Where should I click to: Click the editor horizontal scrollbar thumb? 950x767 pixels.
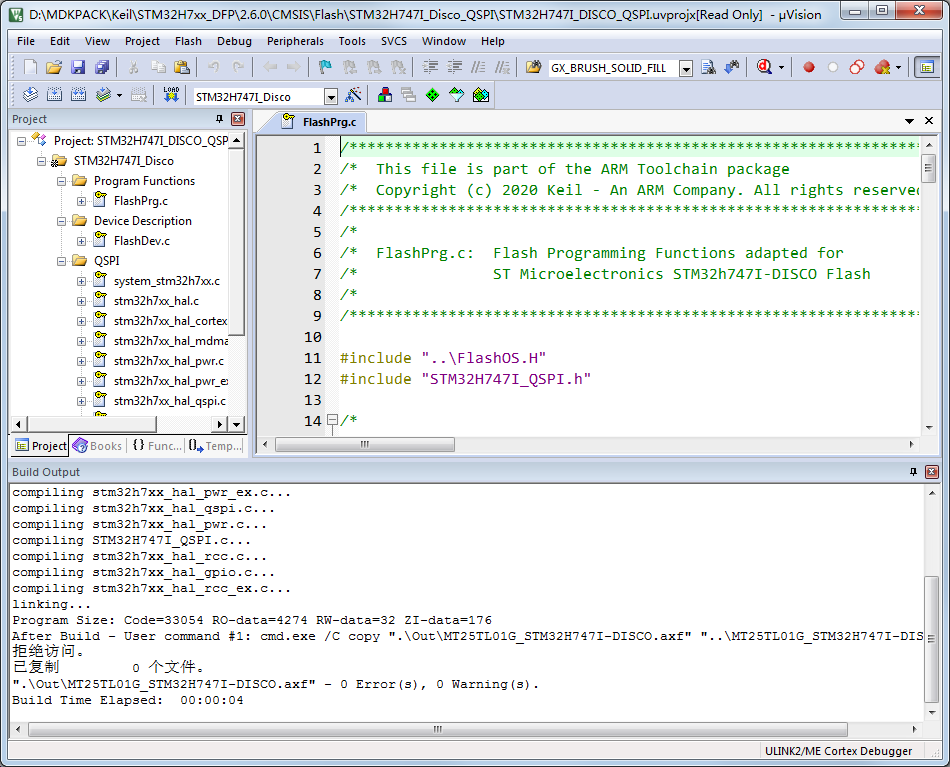(x=365, y=445)
